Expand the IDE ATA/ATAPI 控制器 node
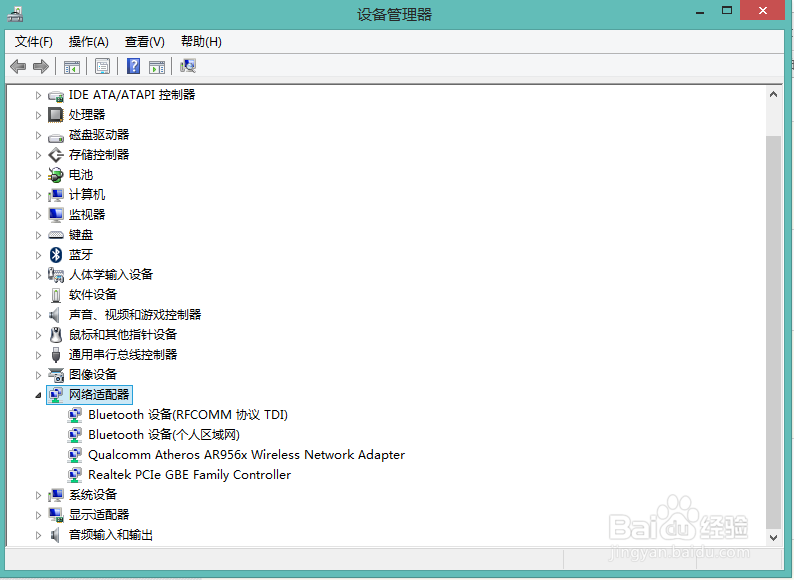Screen dimensions: 794x580 (x=38, y=95)
